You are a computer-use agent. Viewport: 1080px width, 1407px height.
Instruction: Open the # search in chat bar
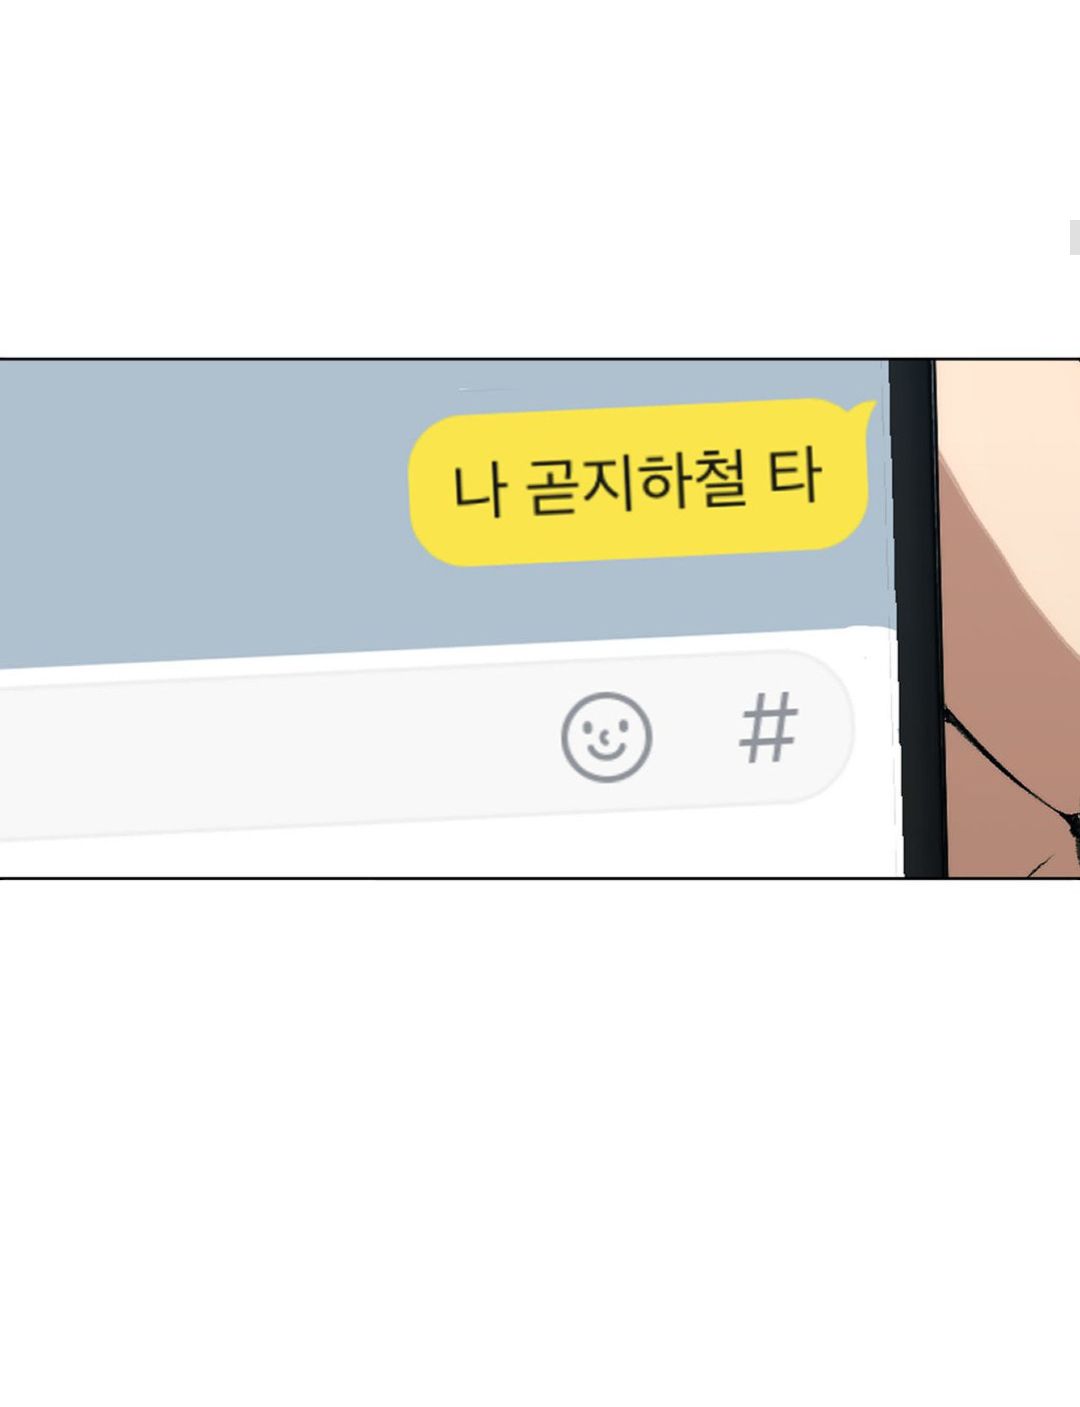[768, 728]
